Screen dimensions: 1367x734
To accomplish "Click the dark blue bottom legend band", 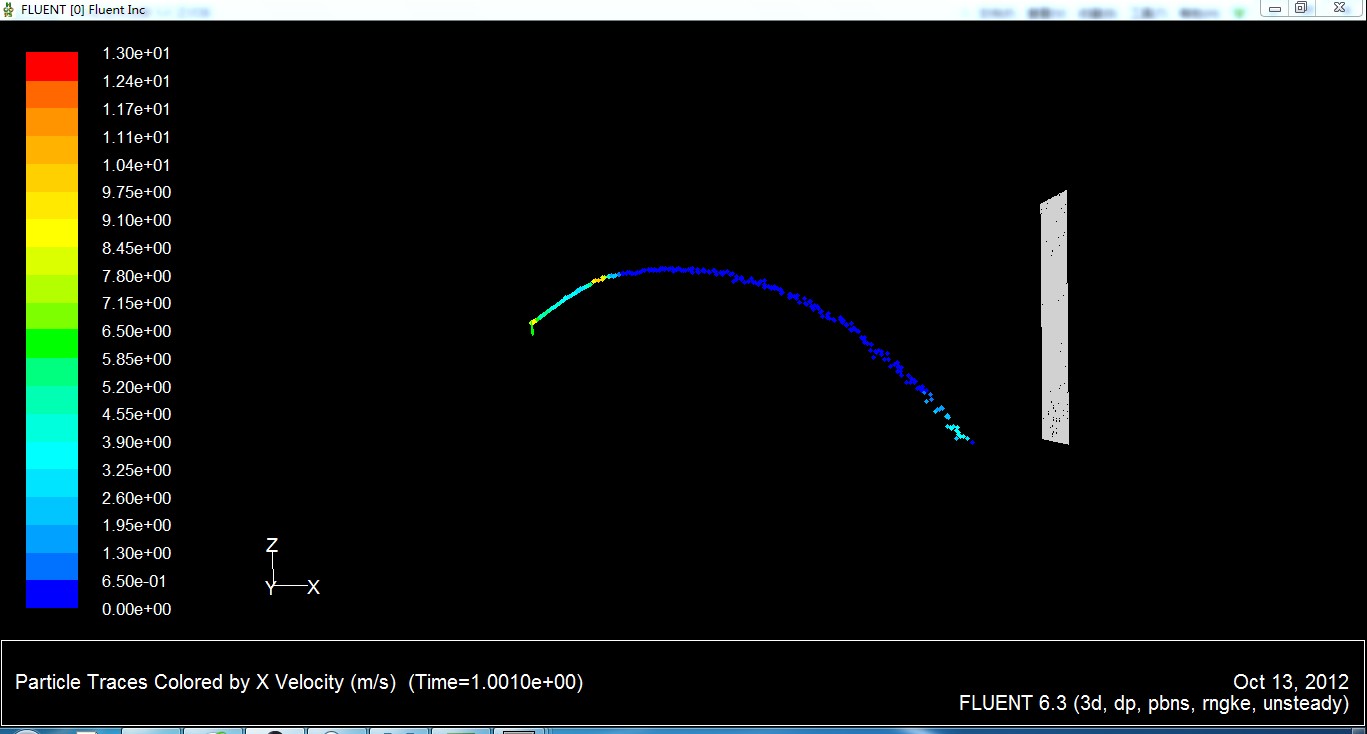I will 51,594.
